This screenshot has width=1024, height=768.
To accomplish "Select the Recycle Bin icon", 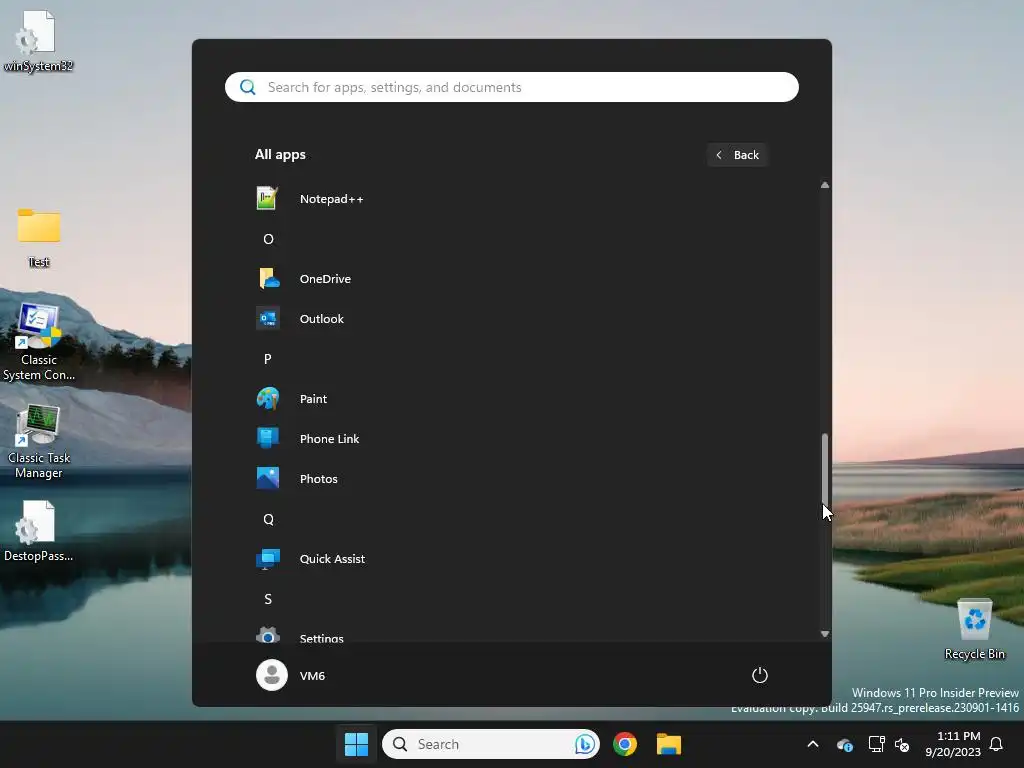I will point(974,630).
